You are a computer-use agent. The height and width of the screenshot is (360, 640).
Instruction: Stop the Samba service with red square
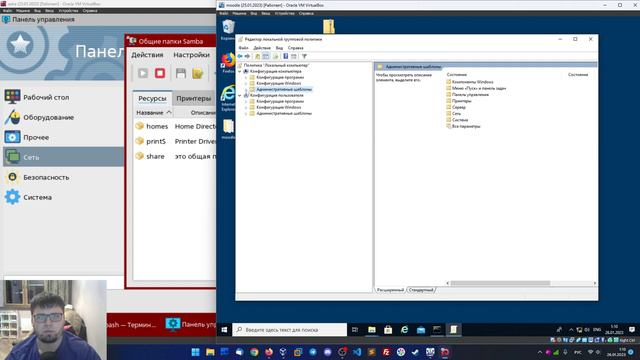point(160,73)
